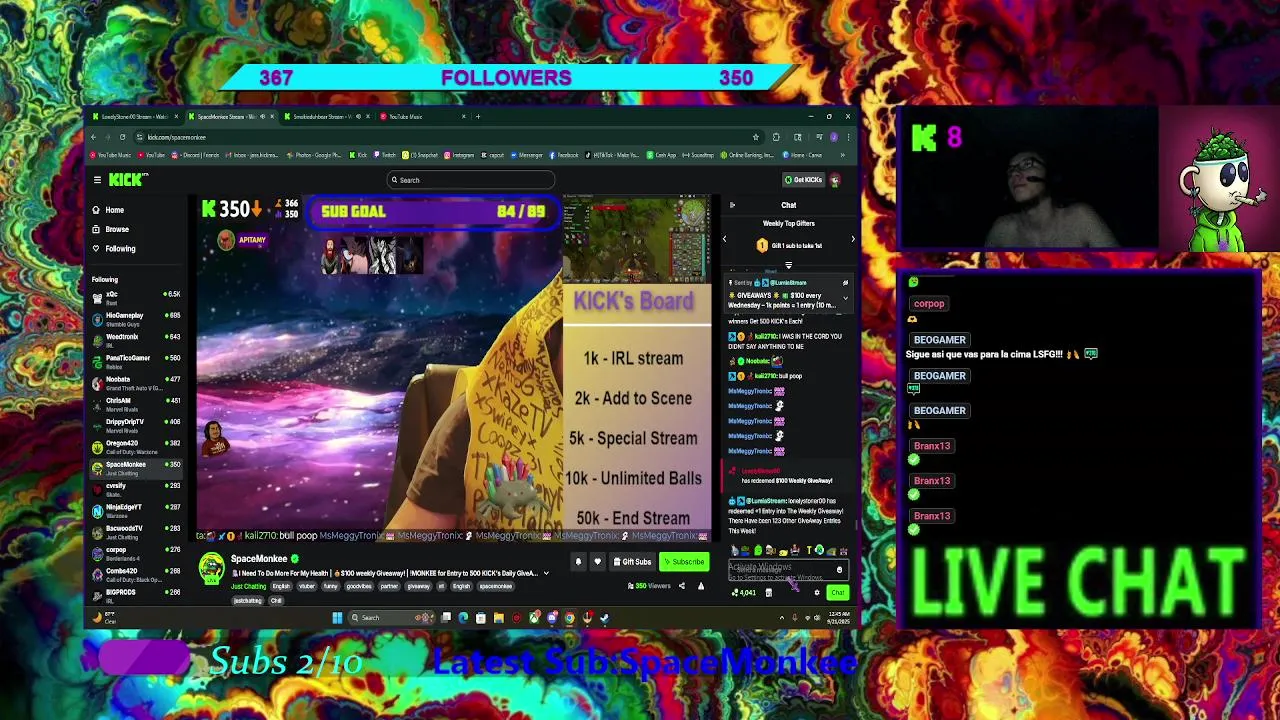
Task: Open the Windows Start menu
Action: [x=337, y=618]
